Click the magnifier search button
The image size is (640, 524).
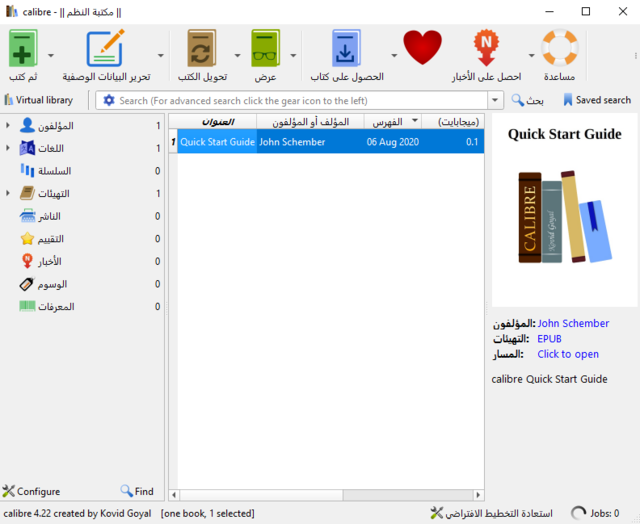[527, 100]
